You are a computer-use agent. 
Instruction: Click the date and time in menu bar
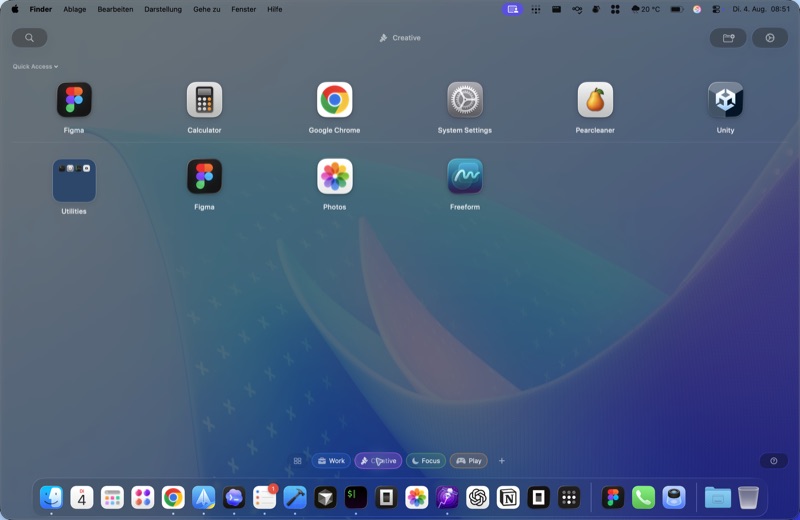point(761,9)
